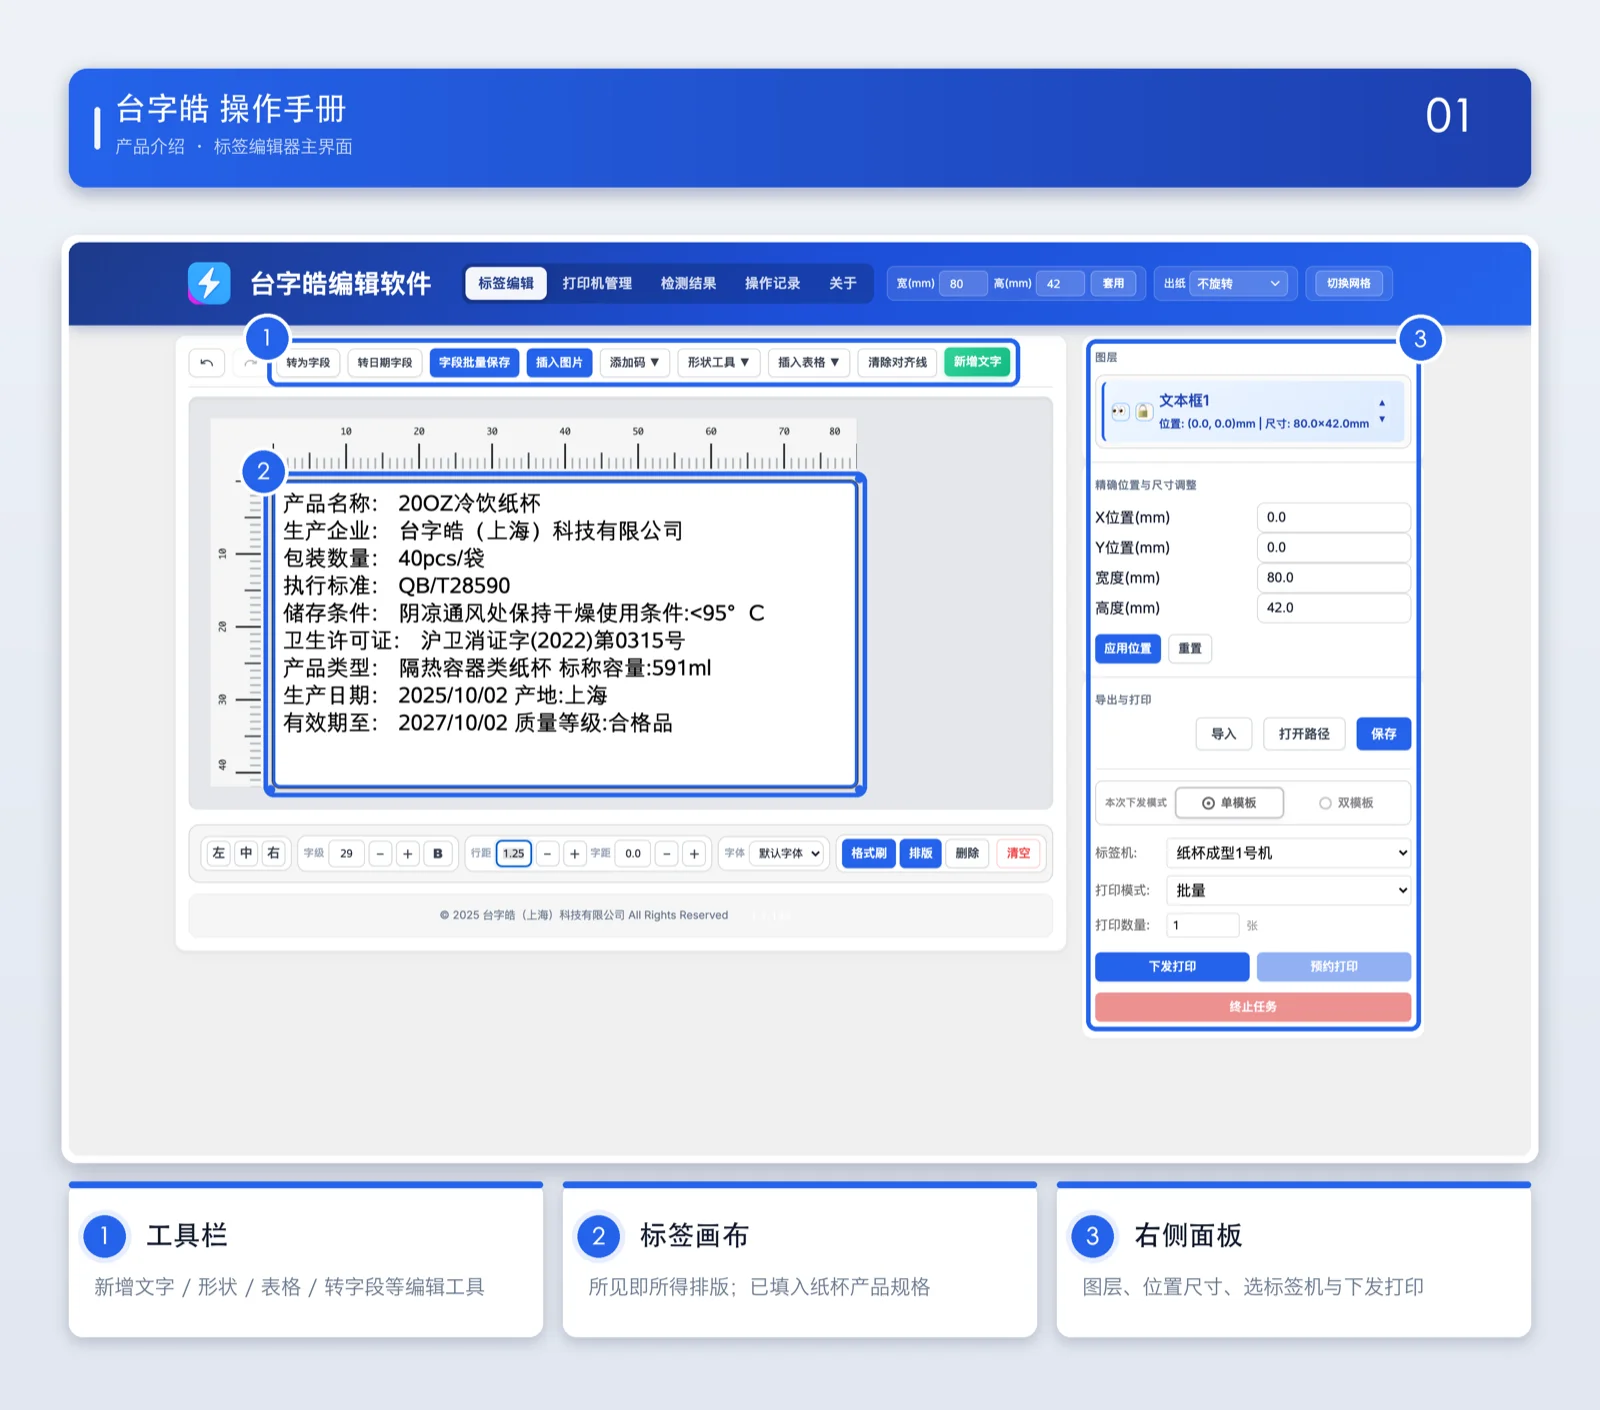This screenshot has height=1410, width=1600.
Task: Click 行距 input showing 1.25
Action: click(x=514, y=854)
